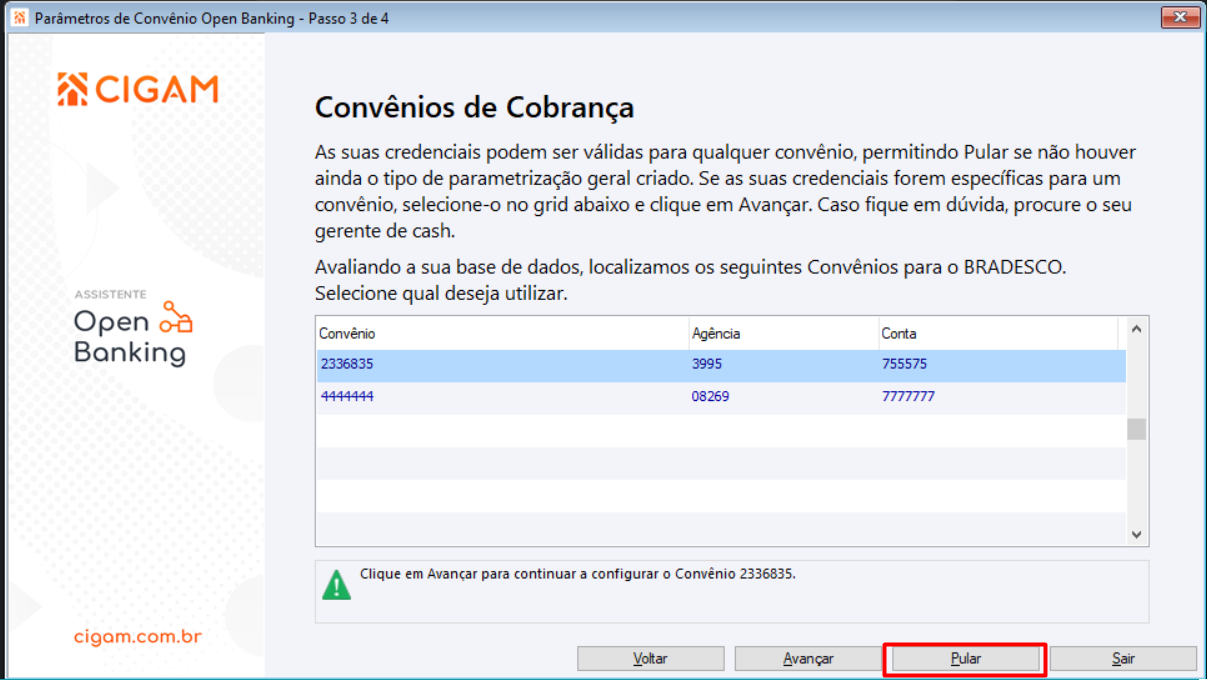The height and width of the screenshot is (680, 1207).
Task: Click the Convênio column header
Action: click(x=502, y=334)
